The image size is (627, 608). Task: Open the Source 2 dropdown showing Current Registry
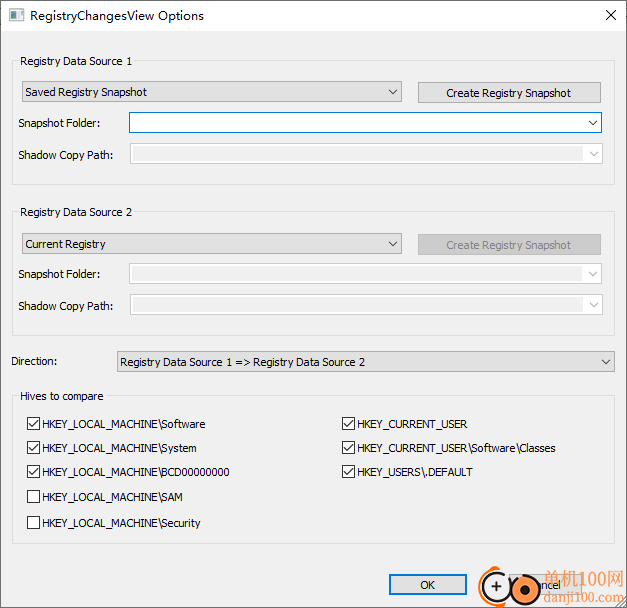212,244
